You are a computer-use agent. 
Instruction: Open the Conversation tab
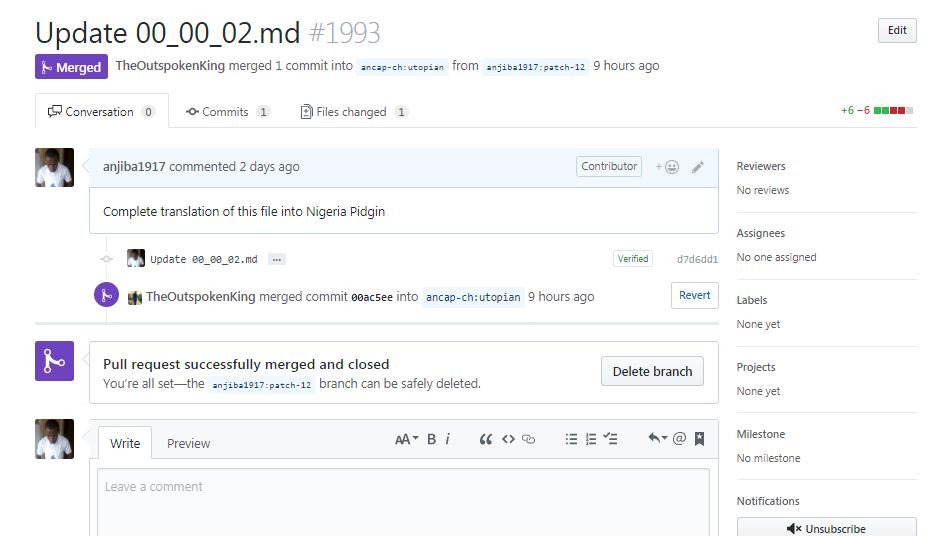coord(102,112)
